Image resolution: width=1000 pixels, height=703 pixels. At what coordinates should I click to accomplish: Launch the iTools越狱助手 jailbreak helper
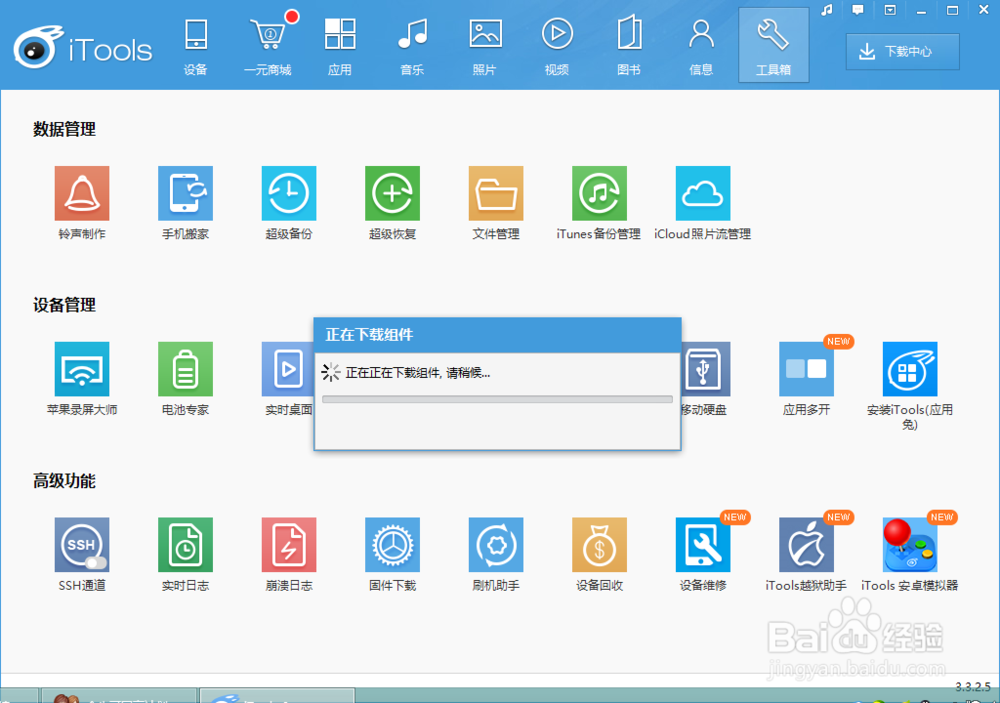(x=806, y=545)
